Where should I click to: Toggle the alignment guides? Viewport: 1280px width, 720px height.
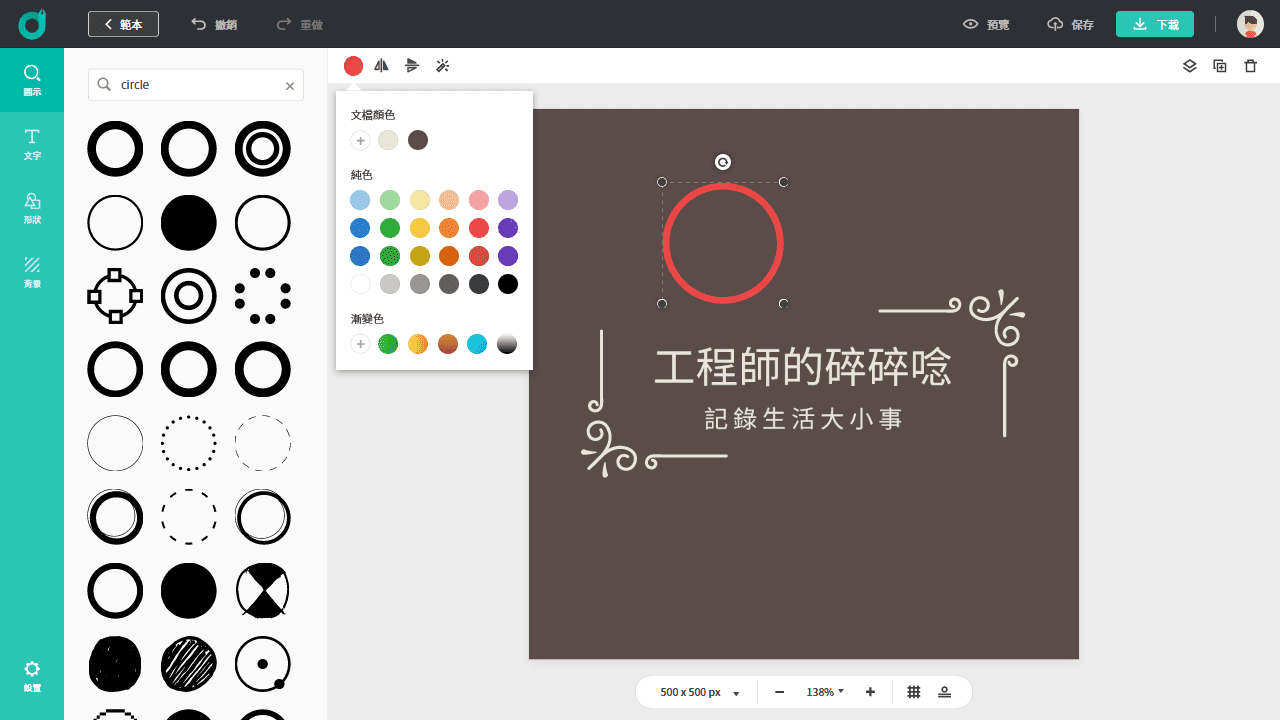point(943,691)
